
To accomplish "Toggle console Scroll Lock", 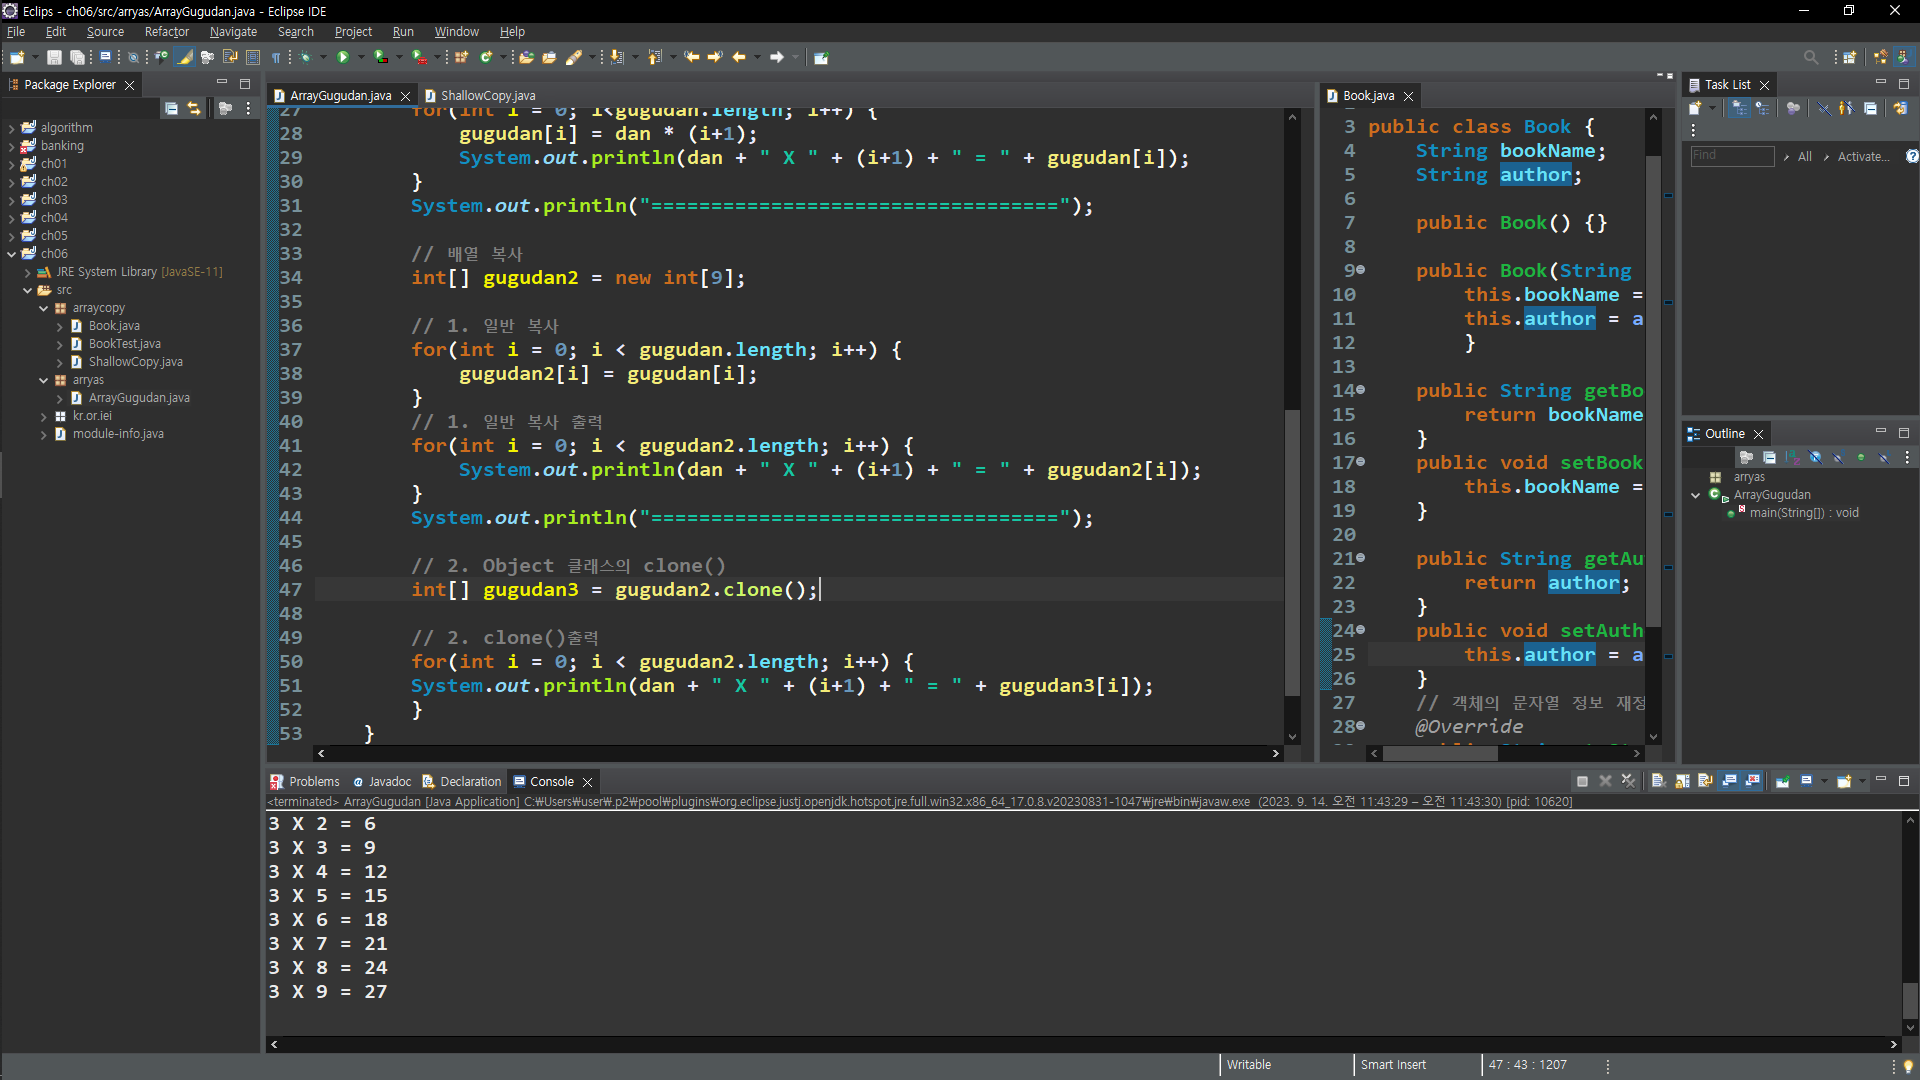I will tap(1682, 782).
